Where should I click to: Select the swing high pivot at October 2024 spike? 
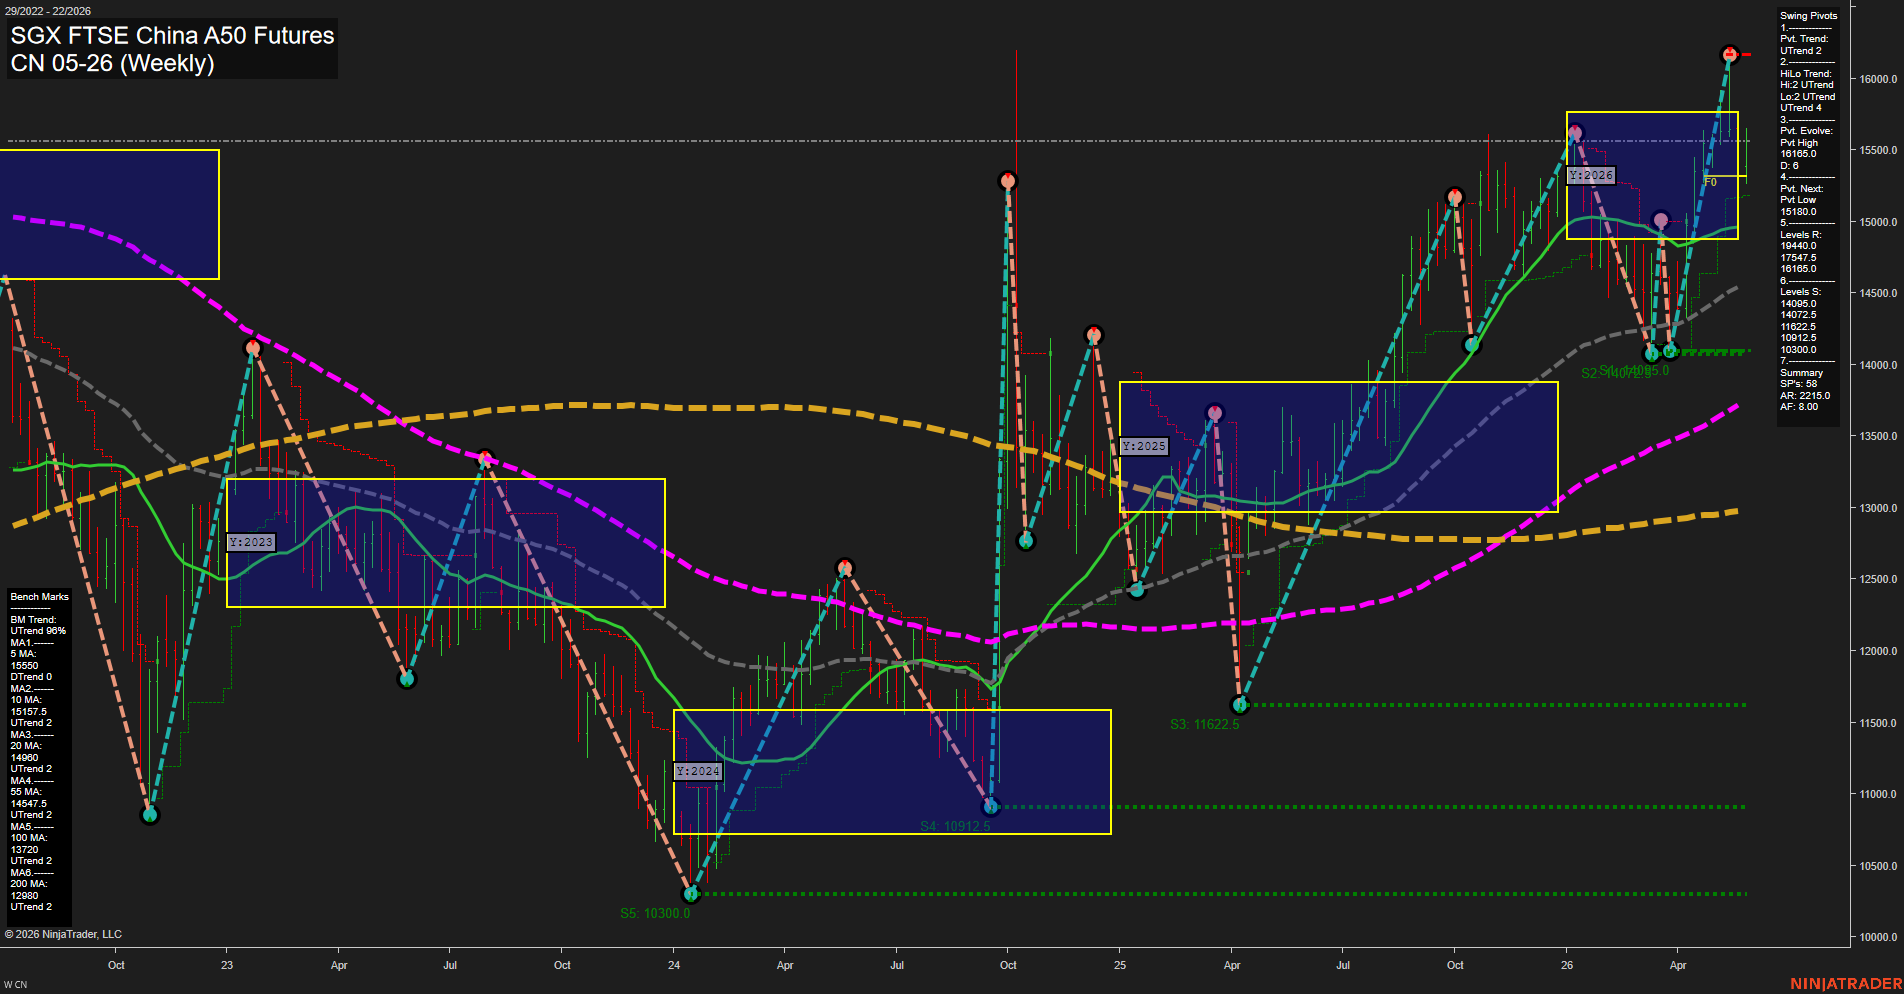pos(1007,180)
